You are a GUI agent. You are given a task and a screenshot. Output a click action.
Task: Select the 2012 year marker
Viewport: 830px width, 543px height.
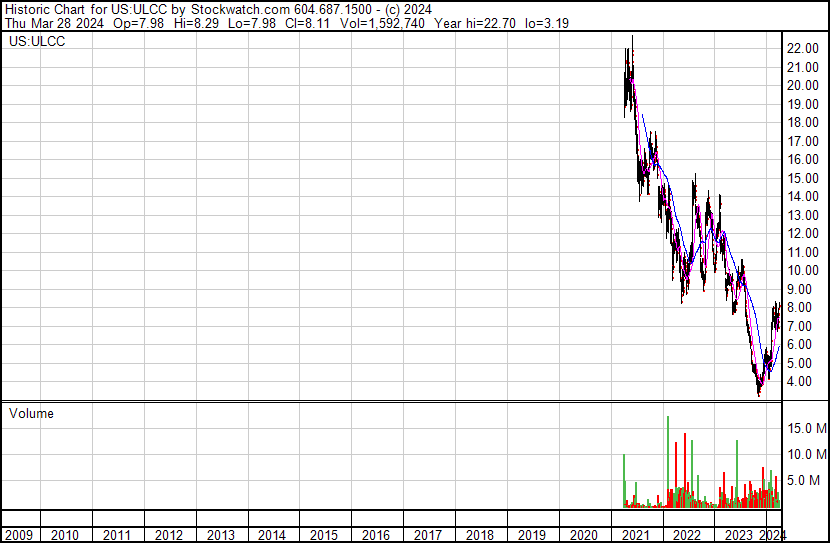(168, 535)
